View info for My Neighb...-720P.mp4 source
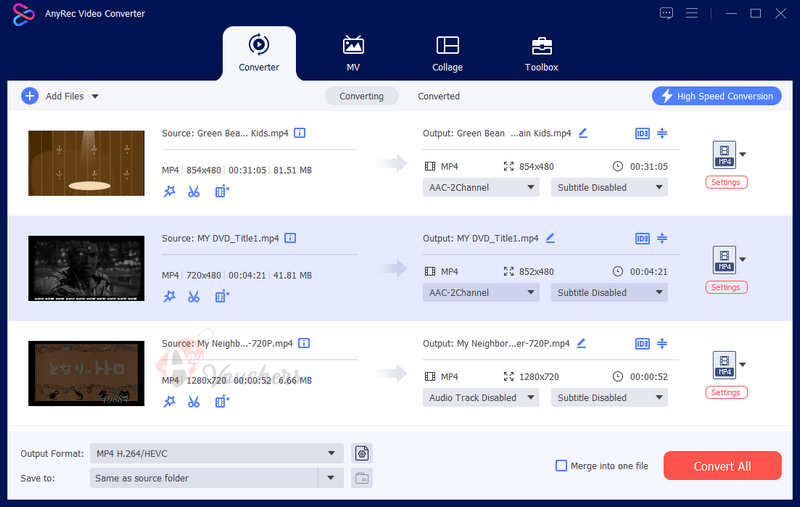The height and width of the screenshot is (507, 800). (304, 343)
